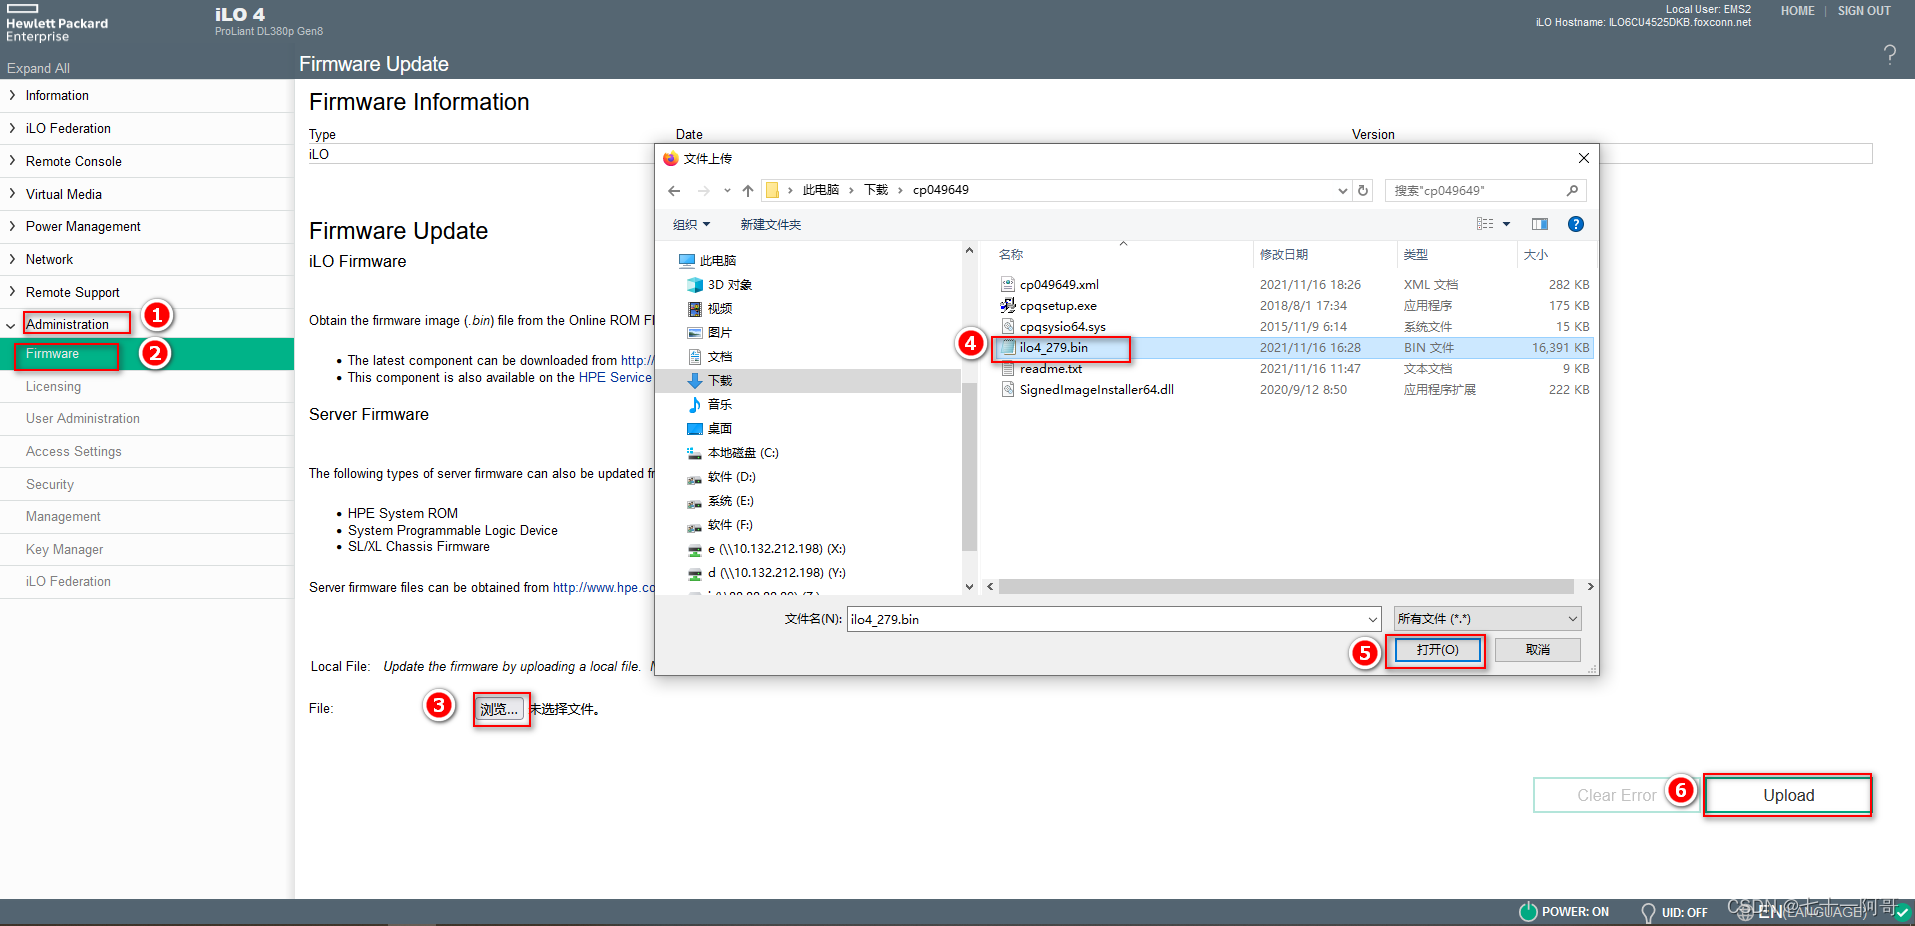Click the iLO help question mark
The image size is (1915, 926).
1889,54
